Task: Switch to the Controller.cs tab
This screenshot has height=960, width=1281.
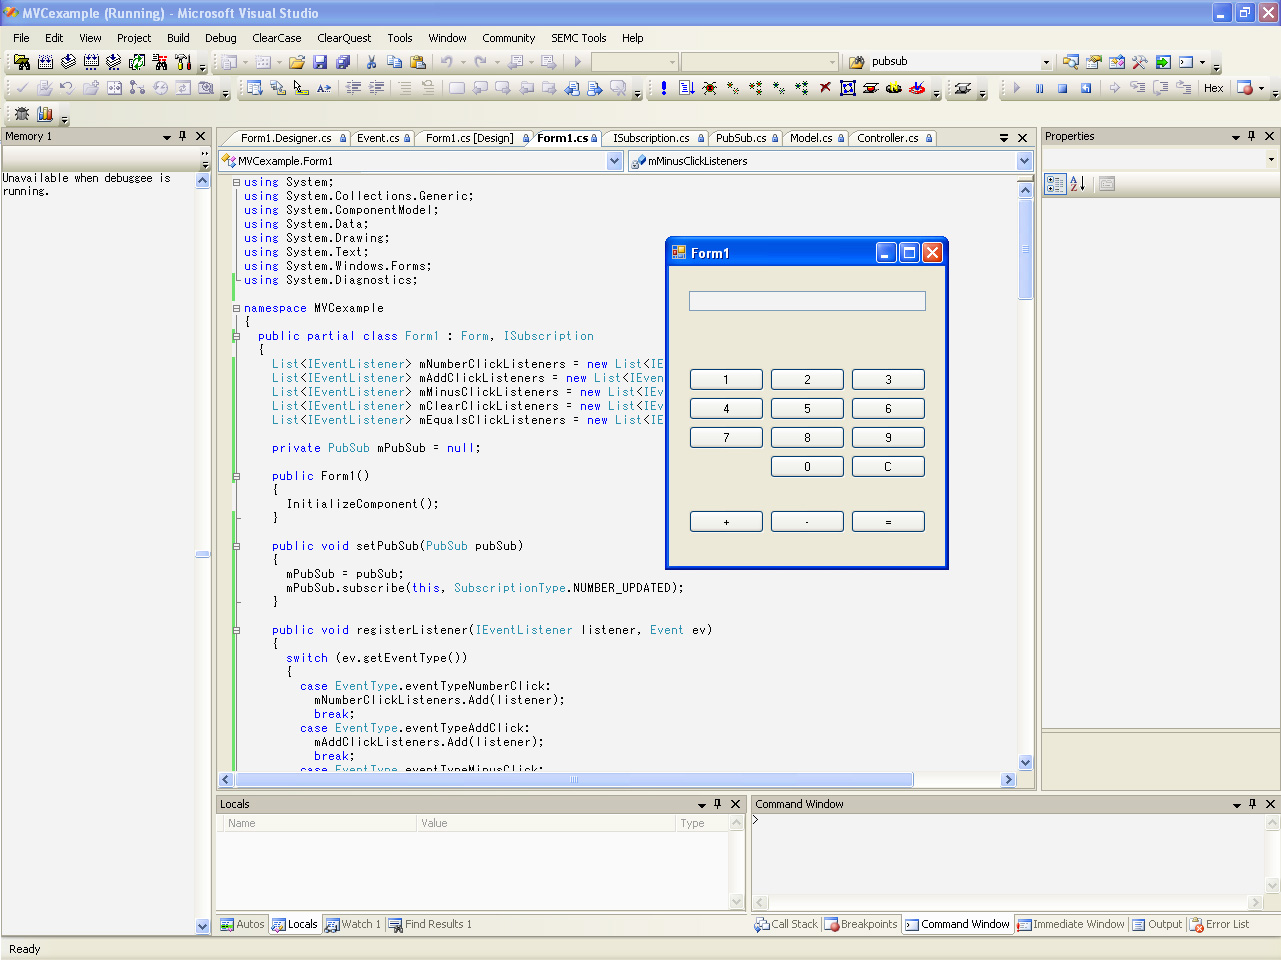Action: (888, 138)
